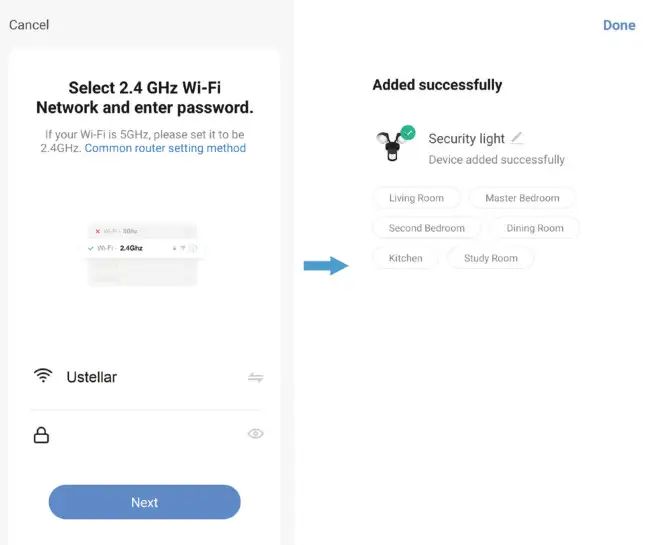
Task: Click the Wi-Fi password input field
Action: tap(145, 435)
